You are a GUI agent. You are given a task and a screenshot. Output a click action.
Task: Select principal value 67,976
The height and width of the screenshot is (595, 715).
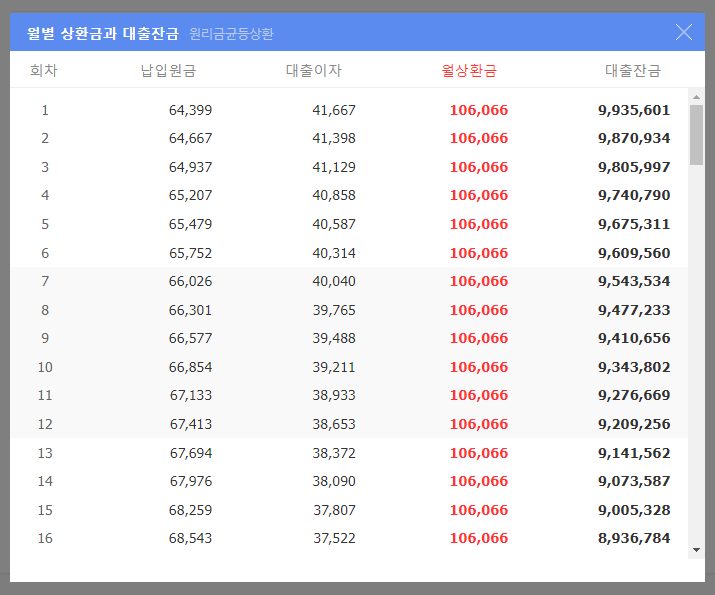tap(191, 481)
